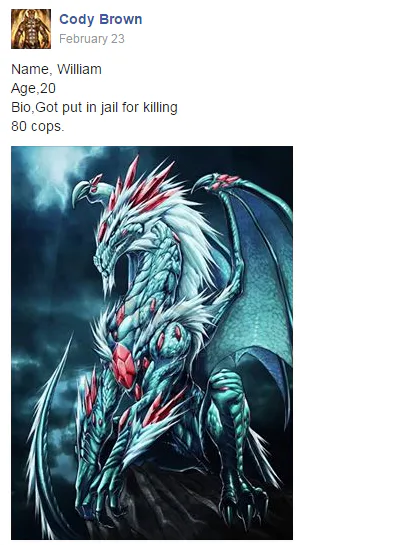Image resolution: width=407 pixels, height=545 pixels.
Task: Click the dragon's rear clawed foot
Action: click(x=243, y=501)
